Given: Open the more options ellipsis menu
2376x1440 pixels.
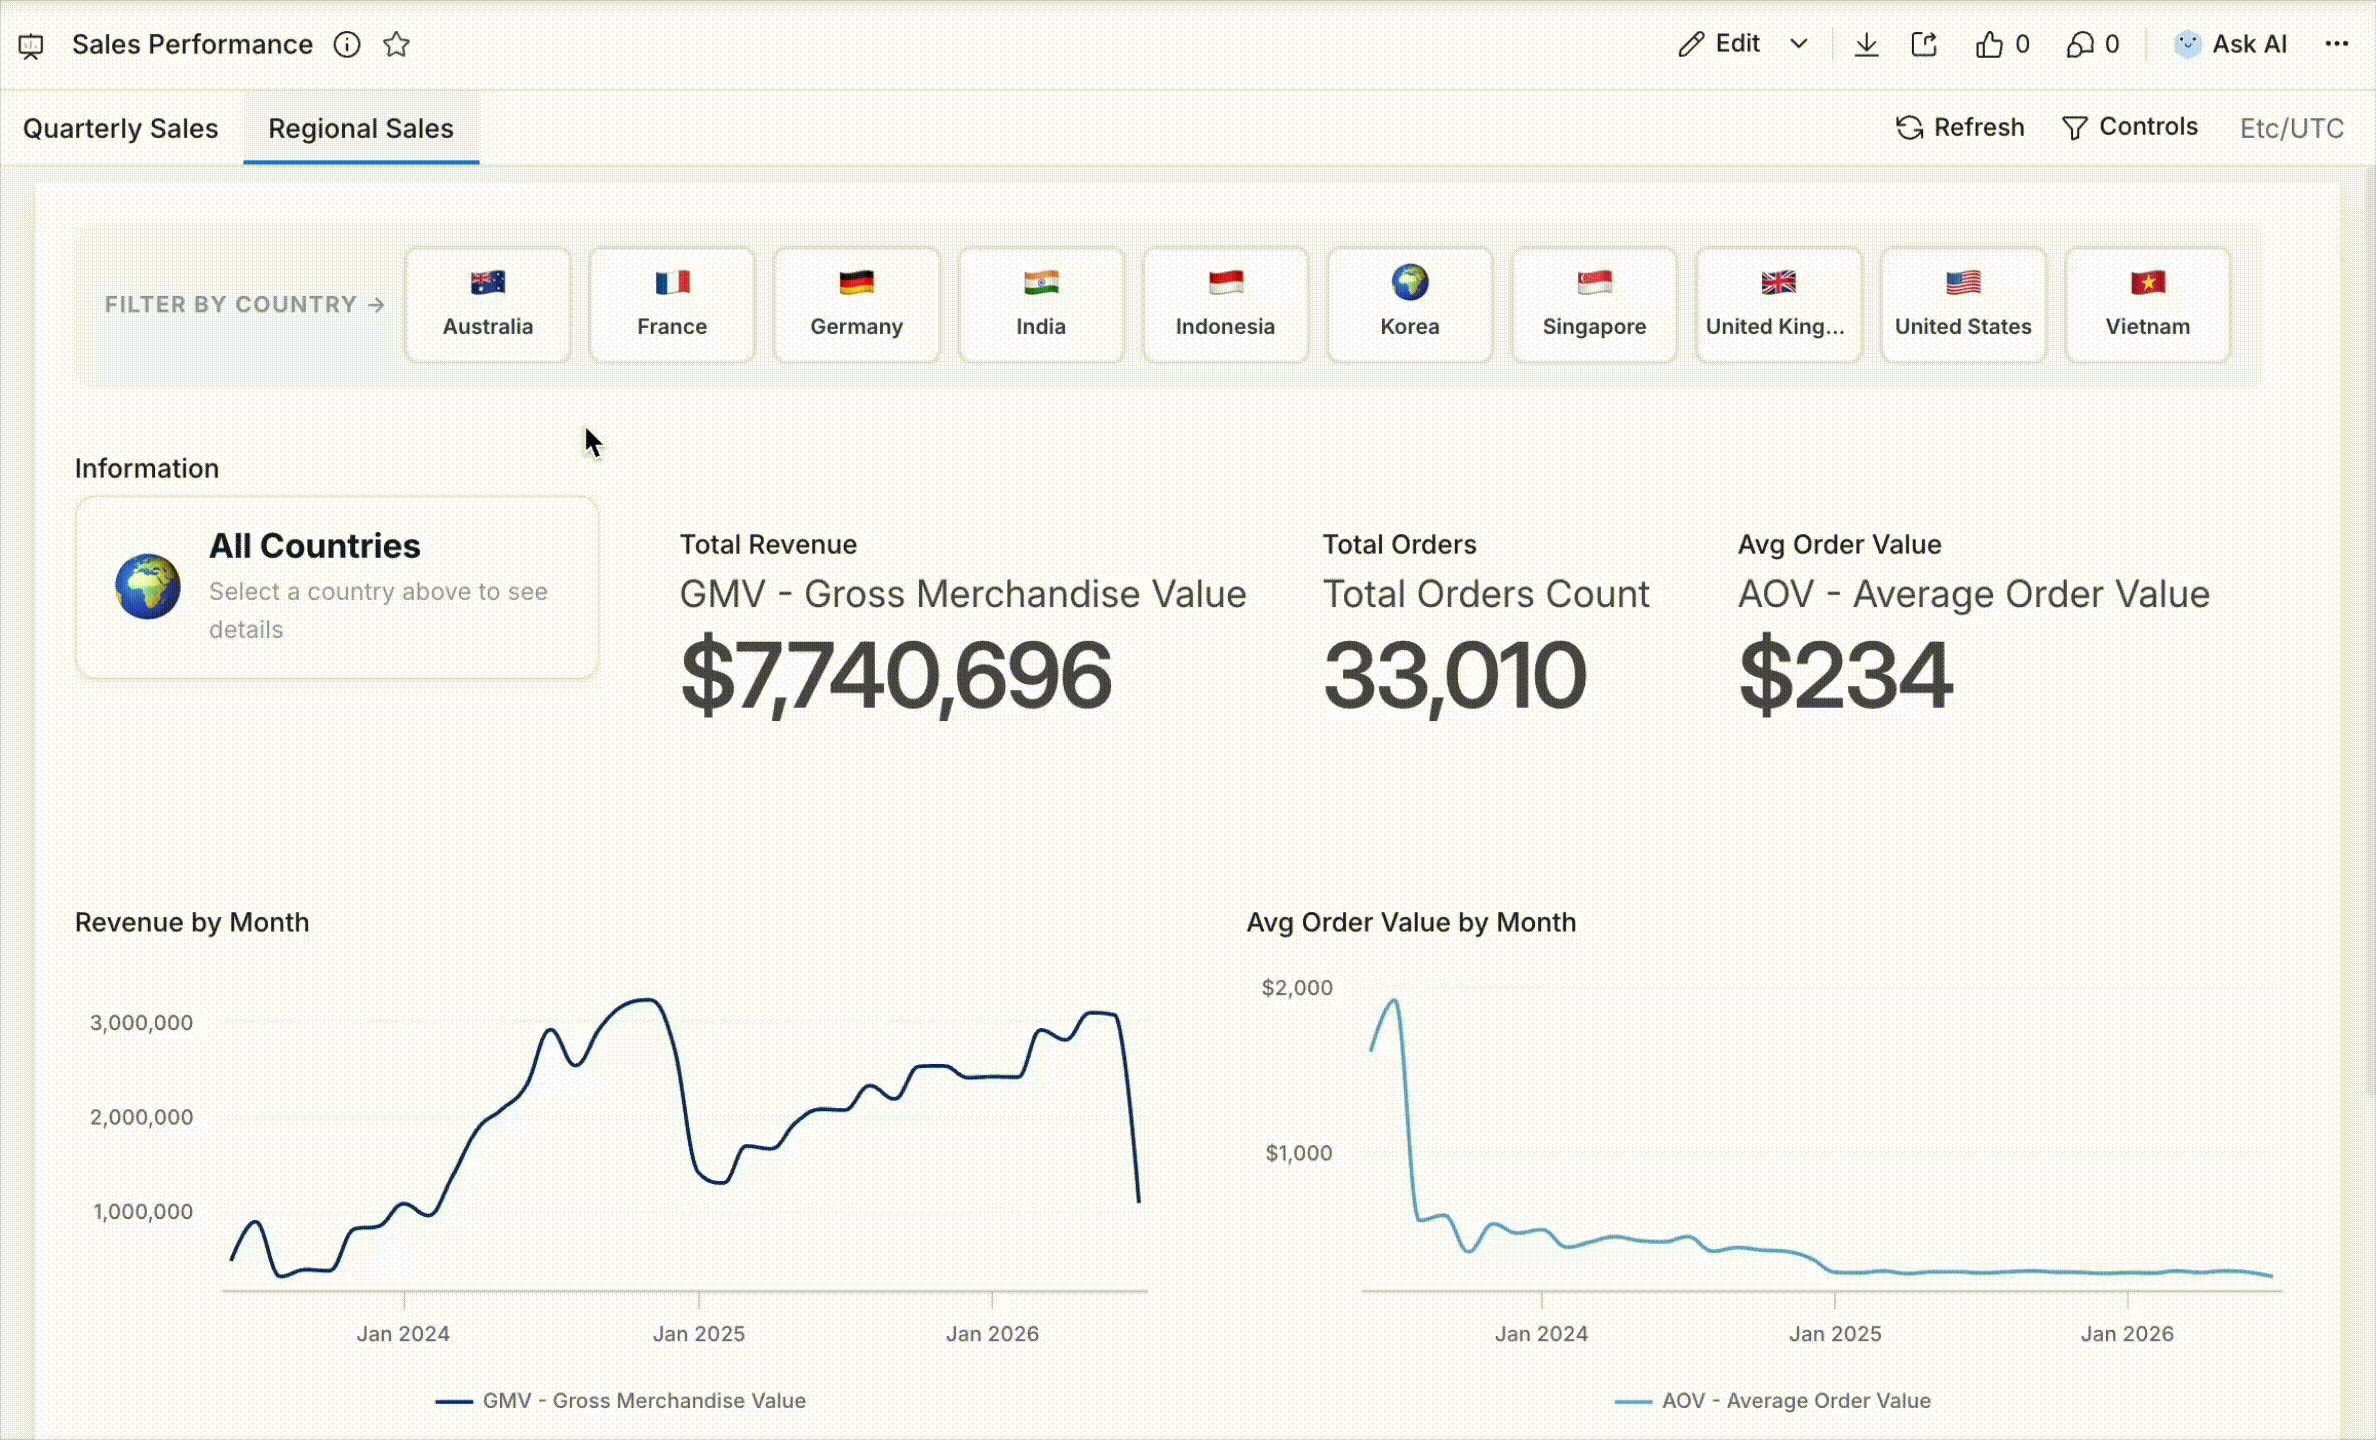Looking at the screenshot, I should (2337, 44).
